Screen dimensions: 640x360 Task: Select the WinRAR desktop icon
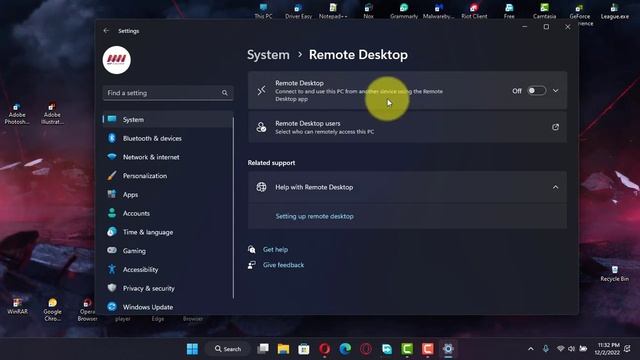[x=17, y=306]
